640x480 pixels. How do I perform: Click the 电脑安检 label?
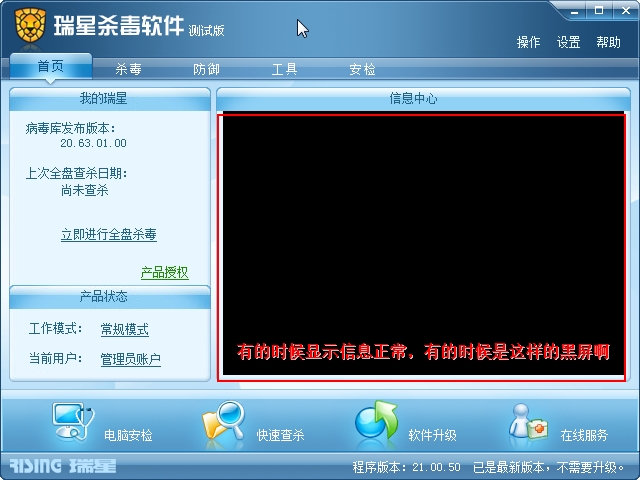pos(128,436)
